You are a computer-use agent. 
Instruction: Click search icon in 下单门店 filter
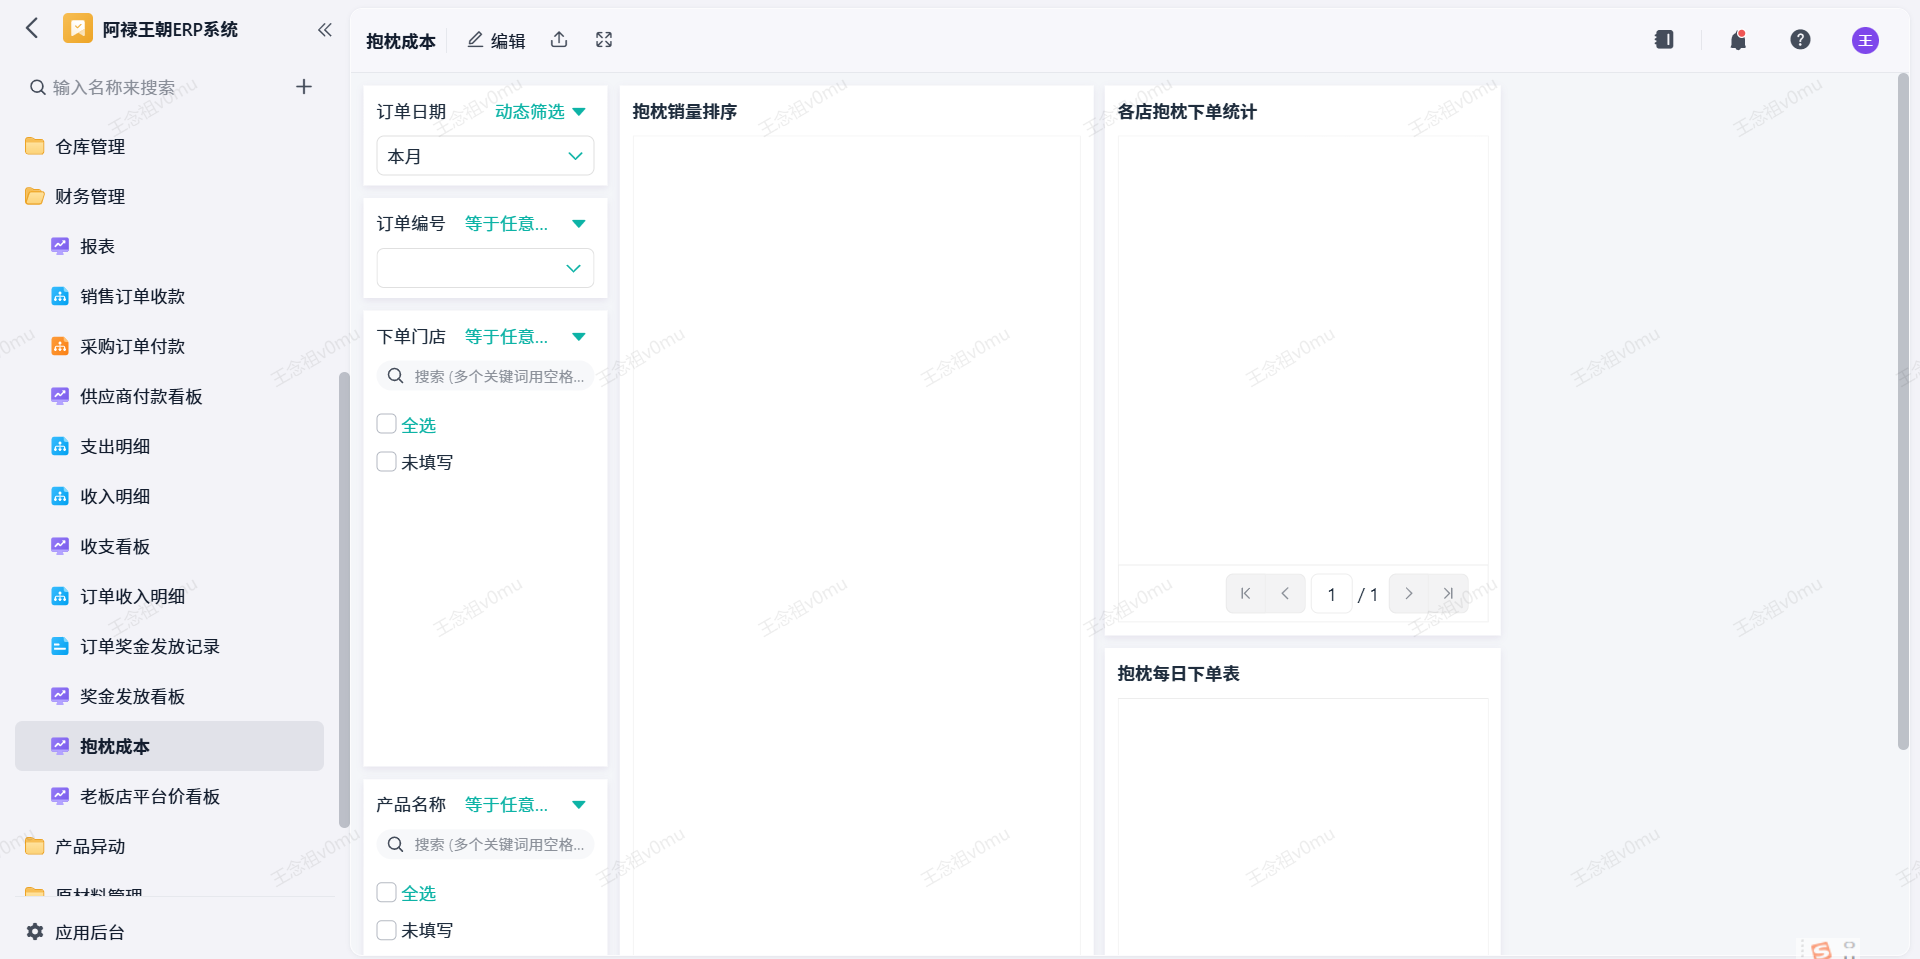pyautogui.click(x=396, y=376)
